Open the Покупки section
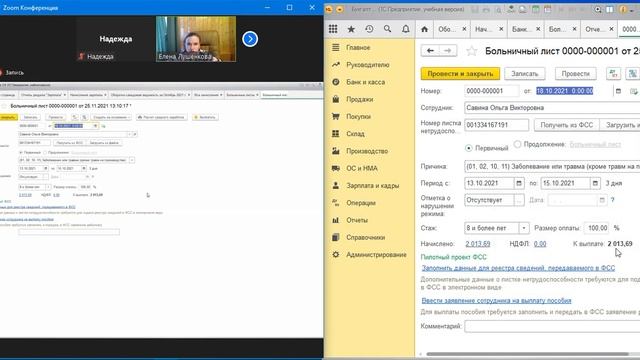 pyautogui.click(x=358, y=116)
